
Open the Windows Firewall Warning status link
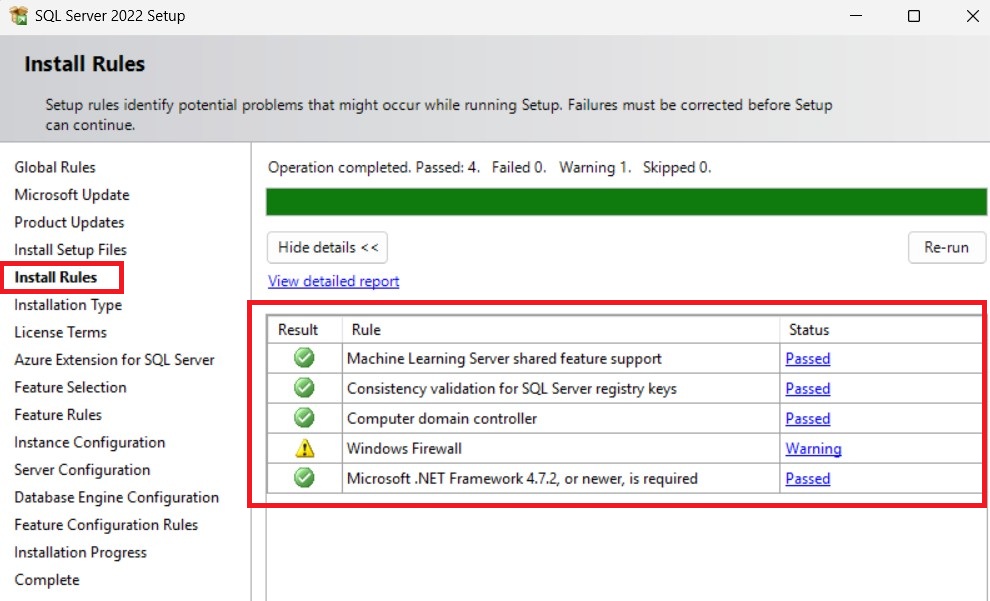(813, 449)
